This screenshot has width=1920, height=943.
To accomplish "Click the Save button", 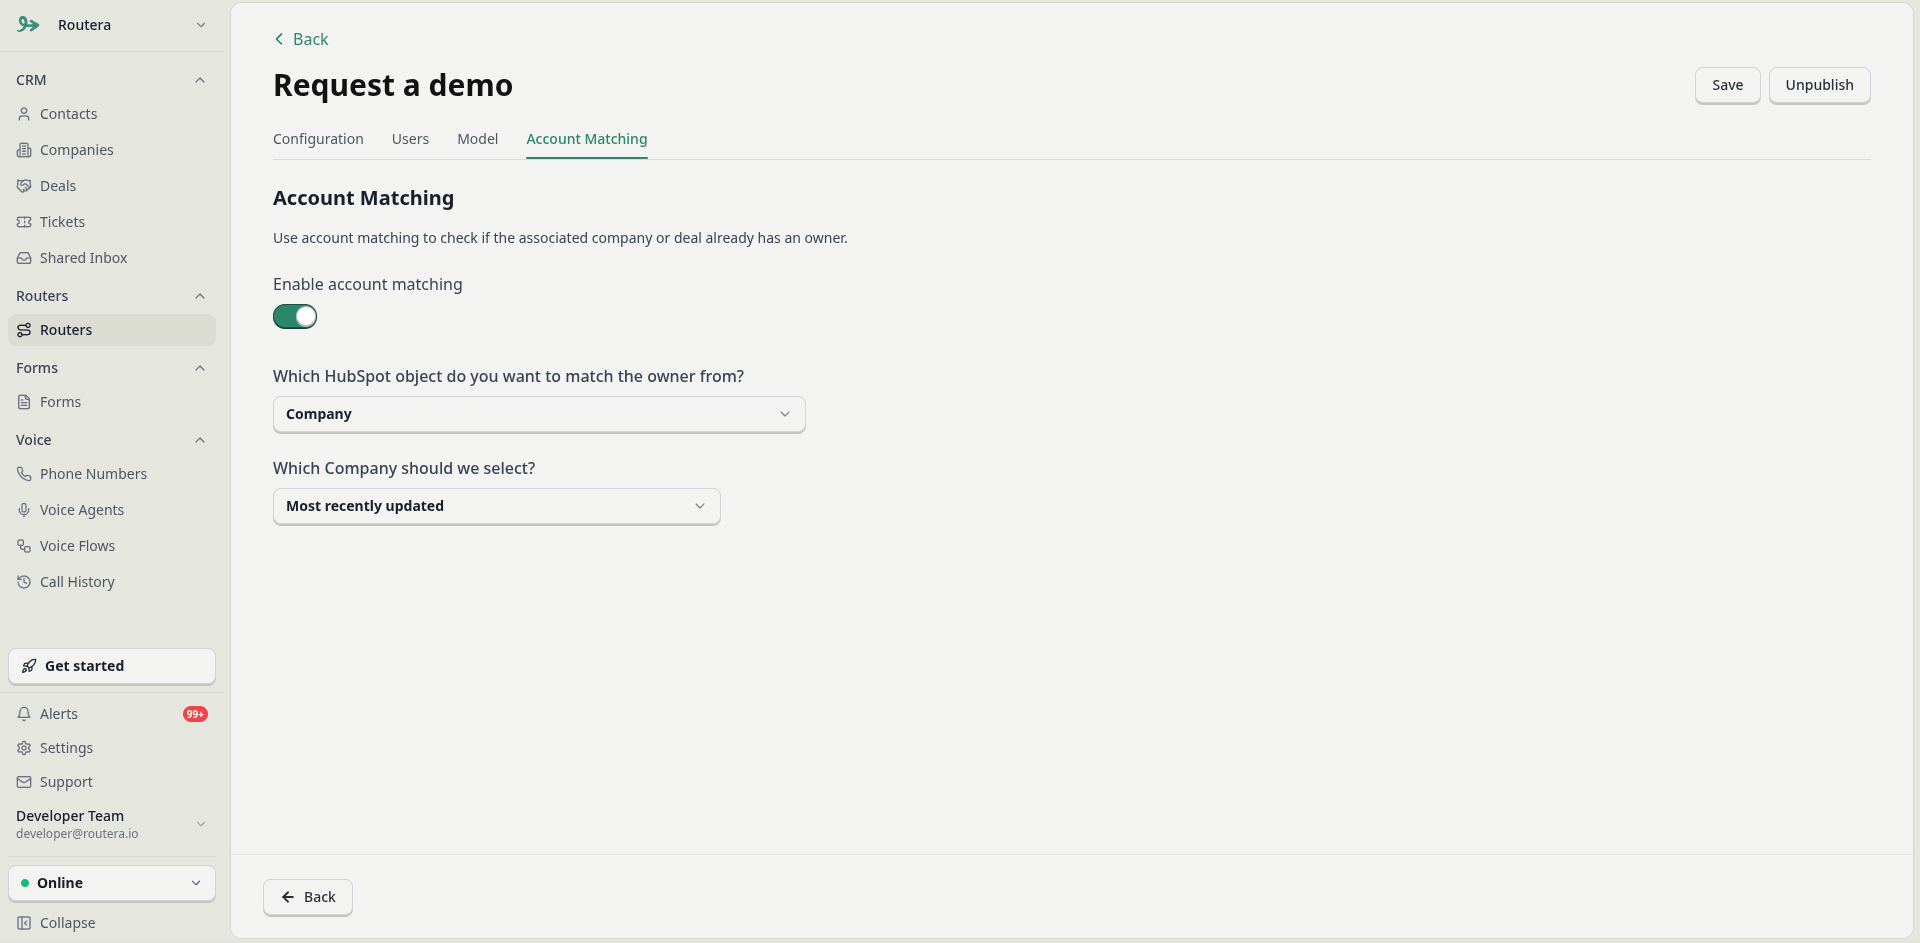I will tap(1727, 85).
